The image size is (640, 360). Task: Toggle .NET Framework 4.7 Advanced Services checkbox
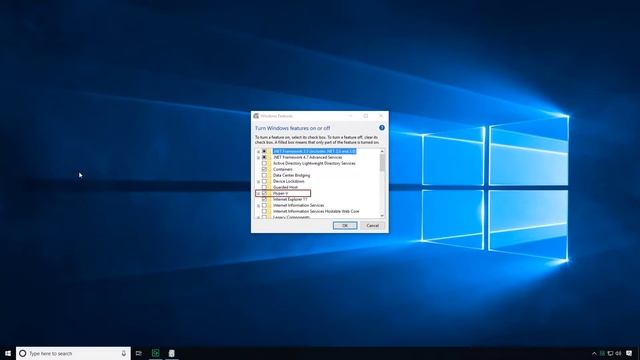pyautogui.click(x=264, y=157)
